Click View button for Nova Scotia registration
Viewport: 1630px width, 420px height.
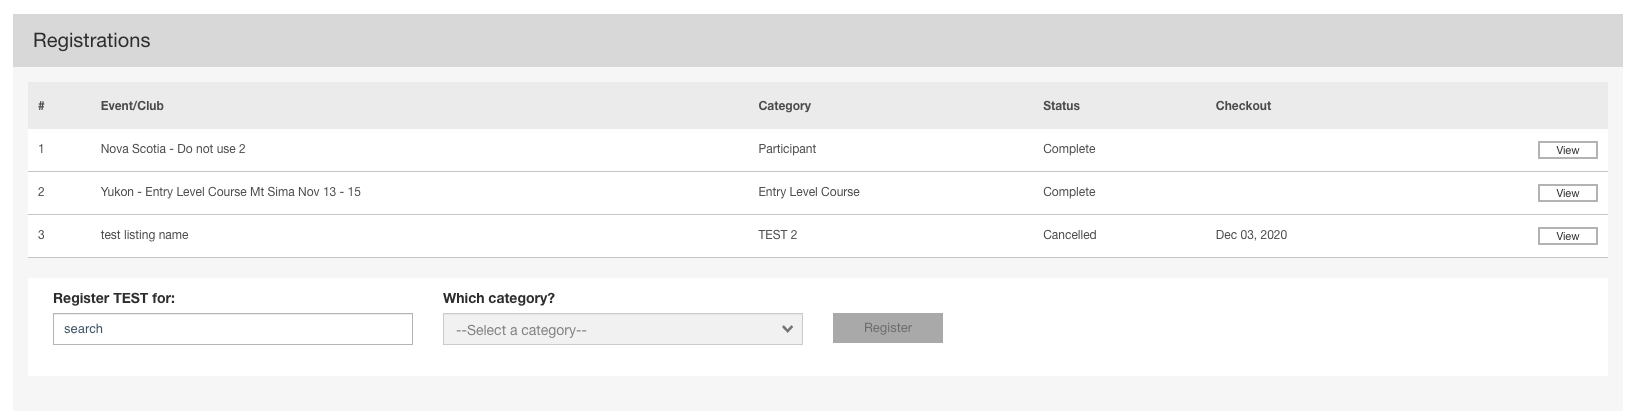1567,150
